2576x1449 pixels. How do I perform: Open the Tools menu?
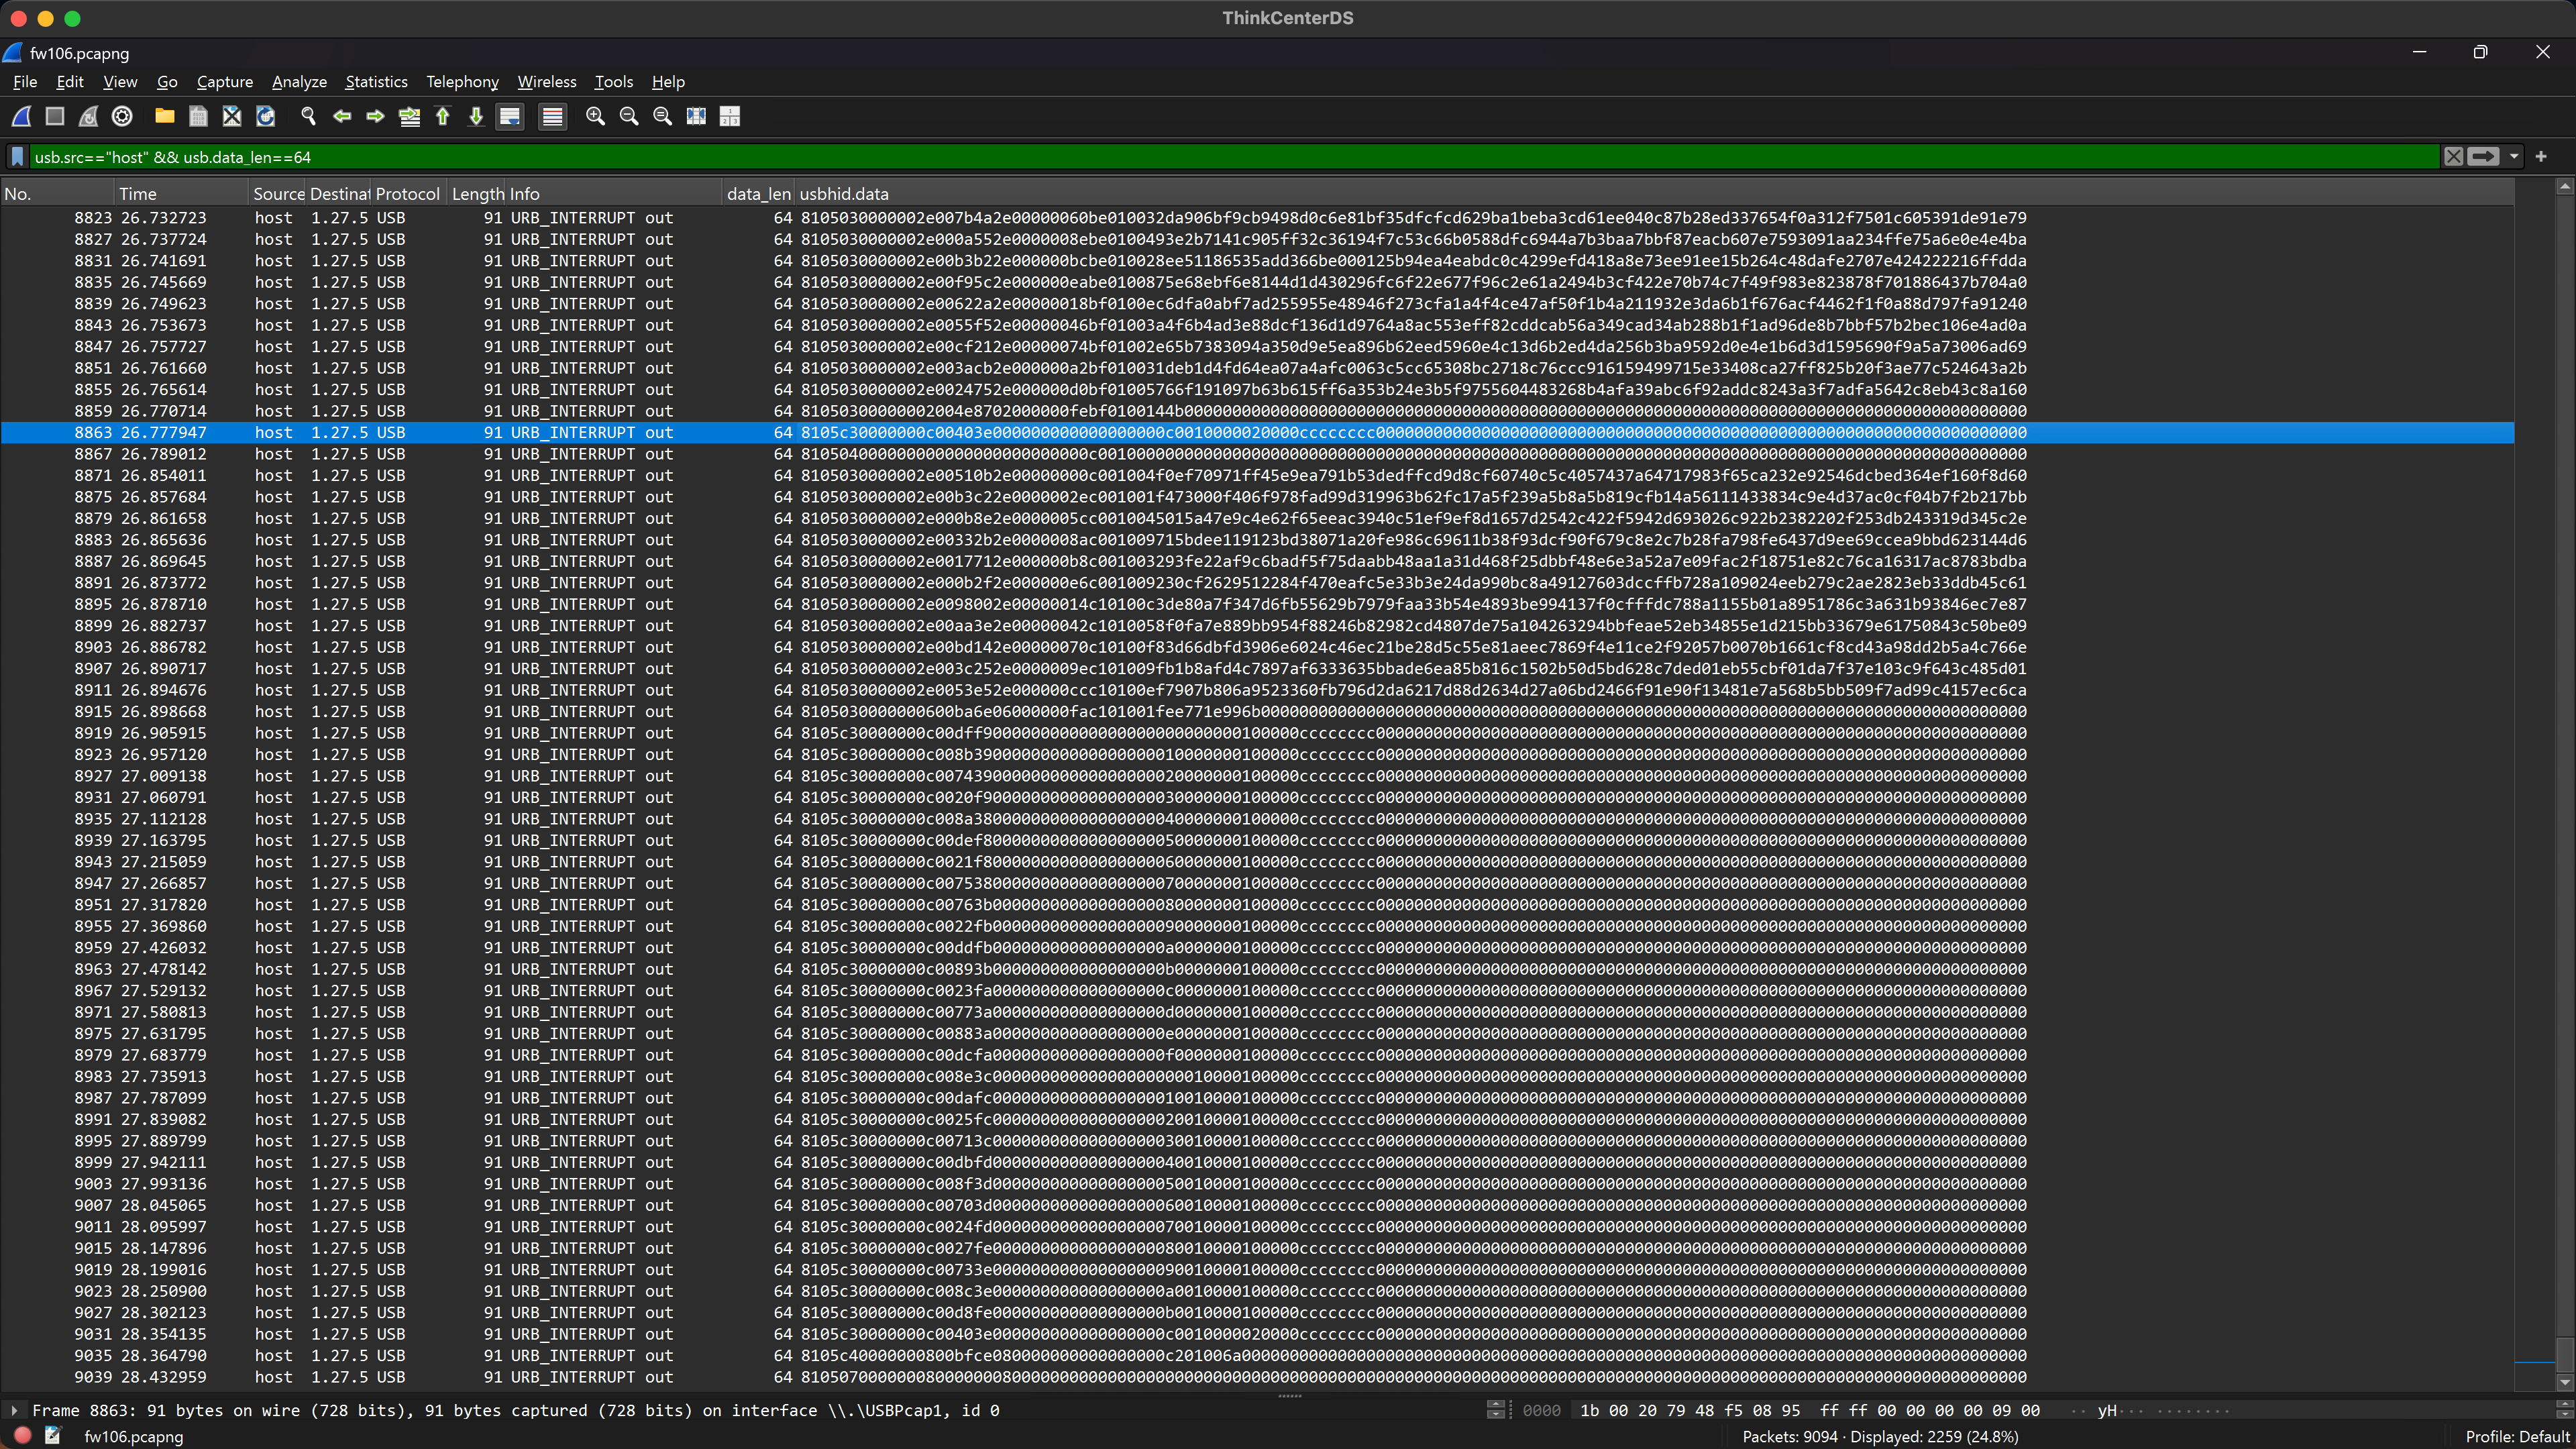(614, 82)
